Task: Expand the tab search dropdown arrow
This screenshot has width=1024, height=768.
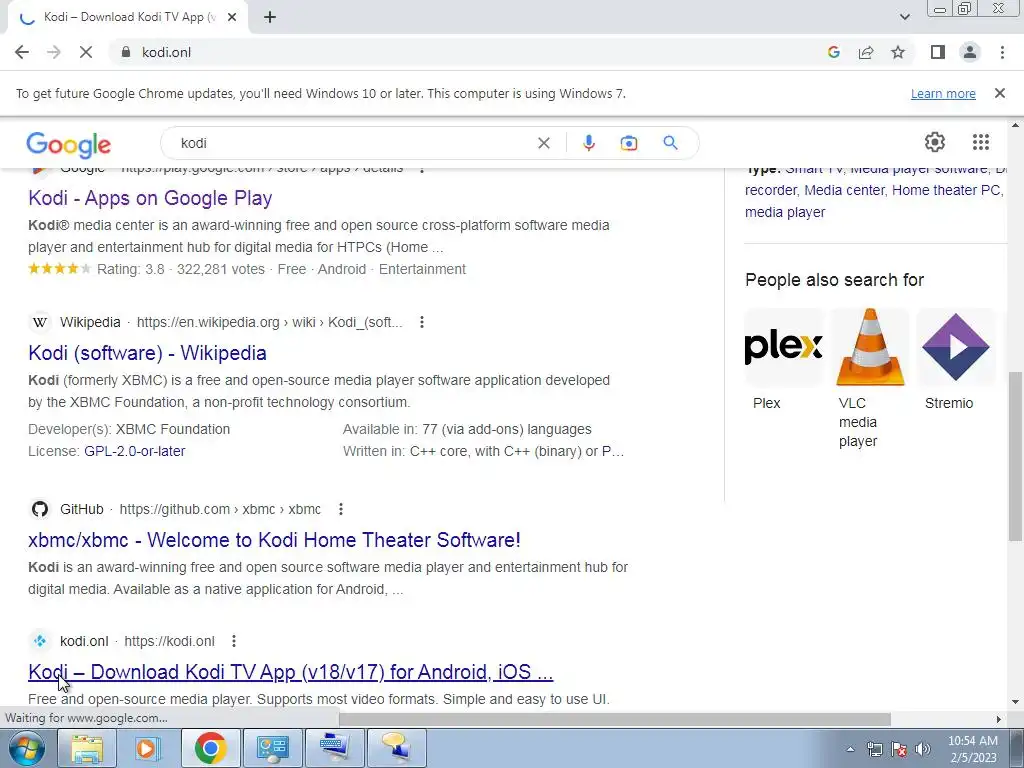Action: pyautogui.click(x=904, y=17)
